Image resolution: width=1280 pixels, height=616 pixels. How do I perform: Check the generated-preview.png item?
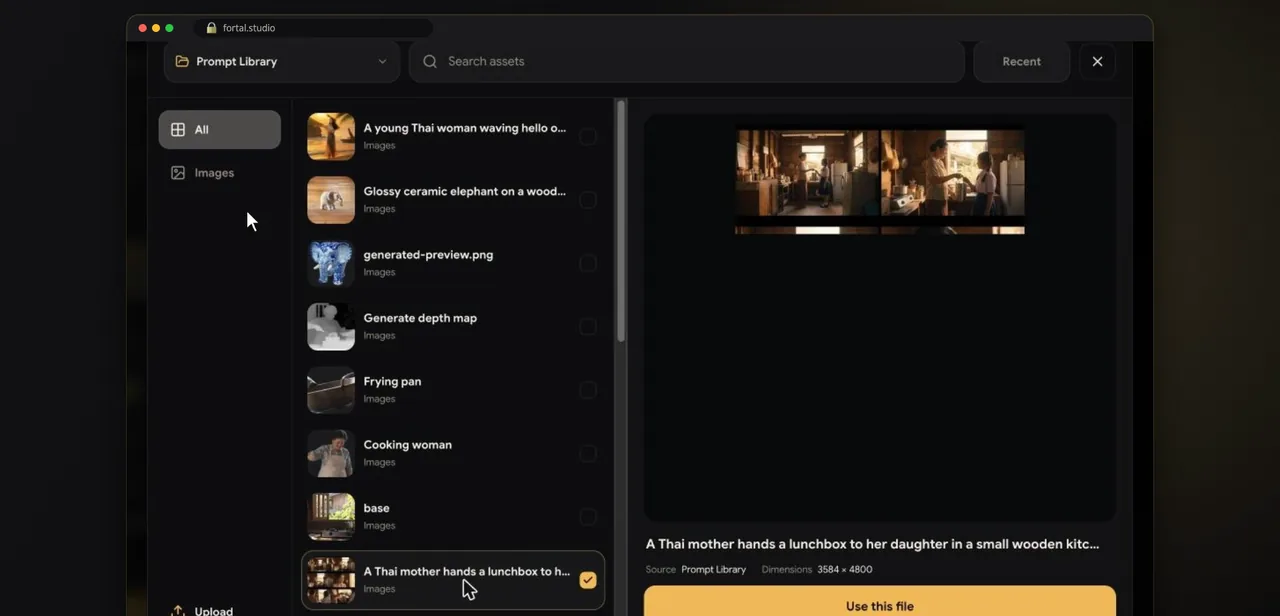click(x=588, y=263)
